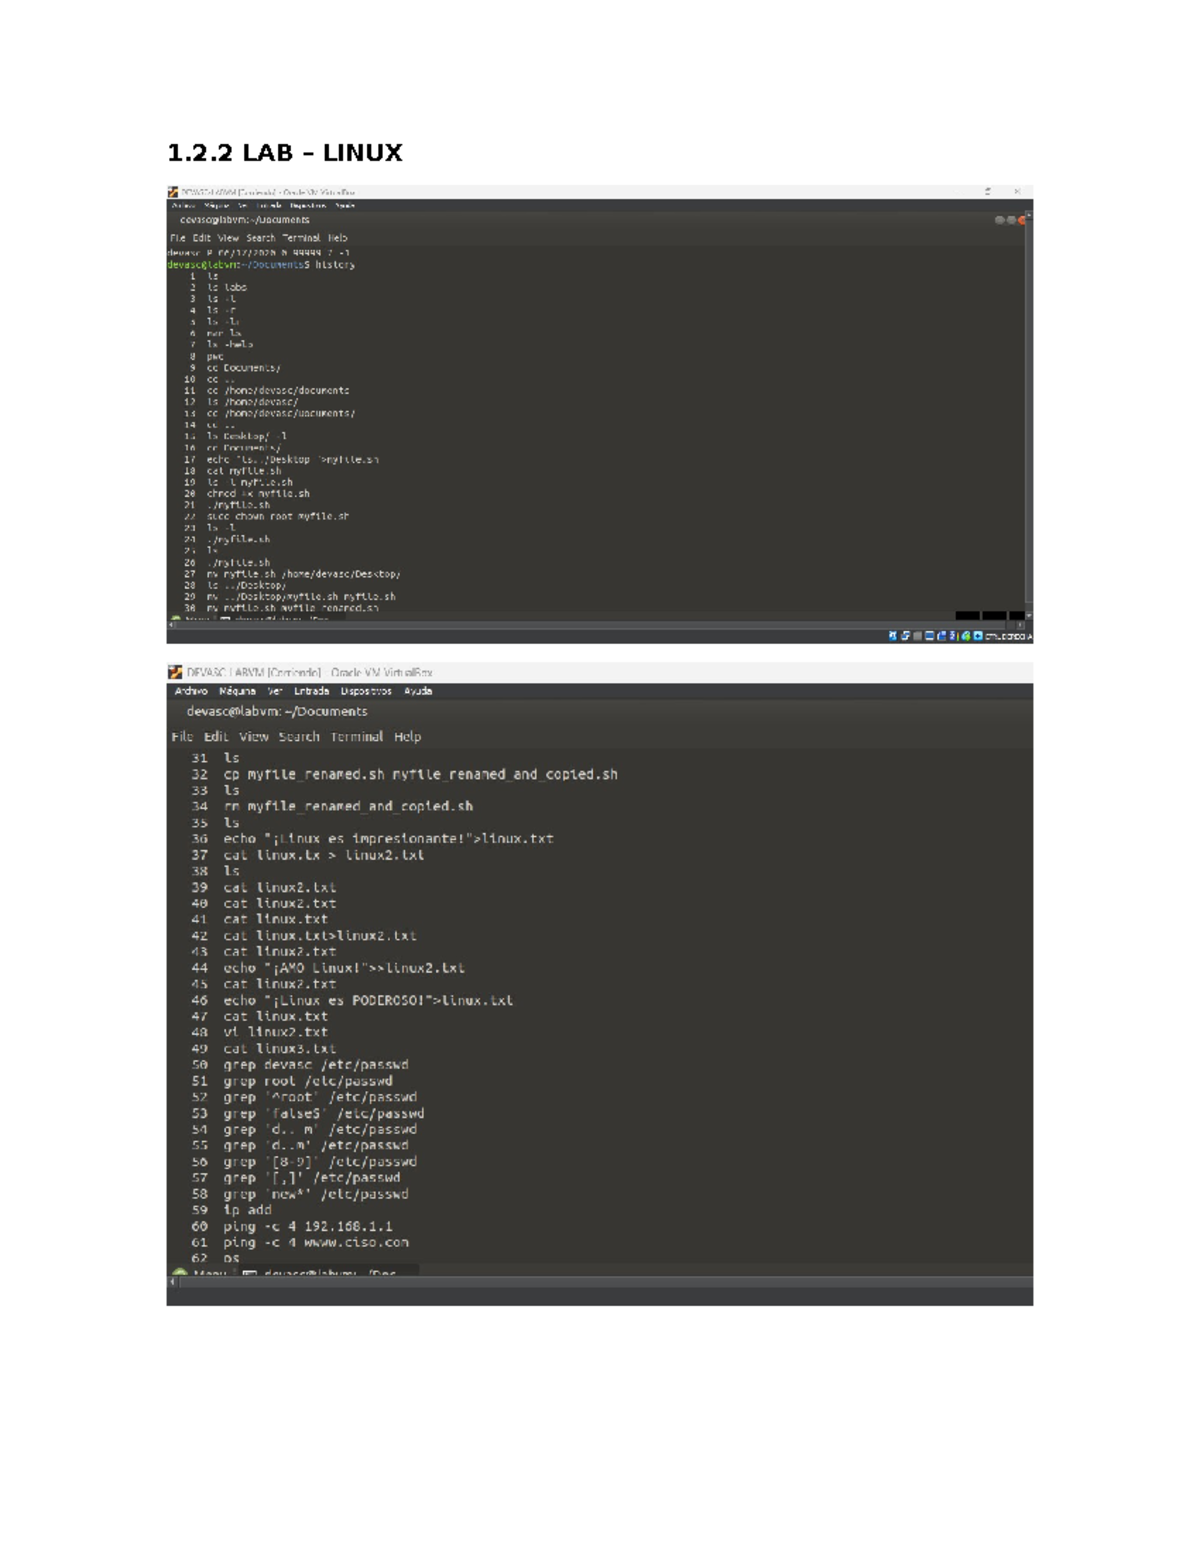Click the Help entry in the terminal menu bar
Viewport: 1200px width, 1553px height.
pyautogui.click(x=409, y=736)
